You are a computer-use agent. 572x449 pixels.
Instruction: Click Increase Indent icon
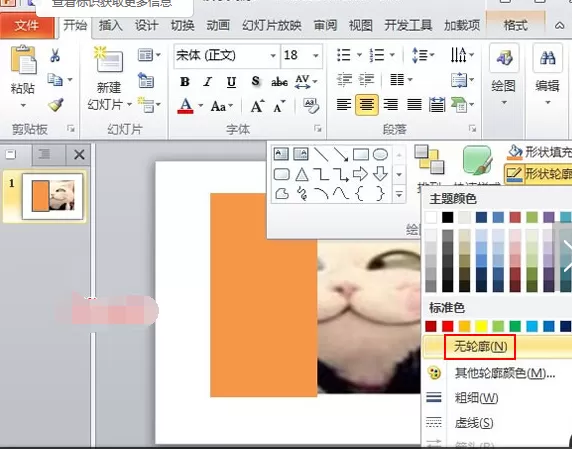click(x=366, y=79)
